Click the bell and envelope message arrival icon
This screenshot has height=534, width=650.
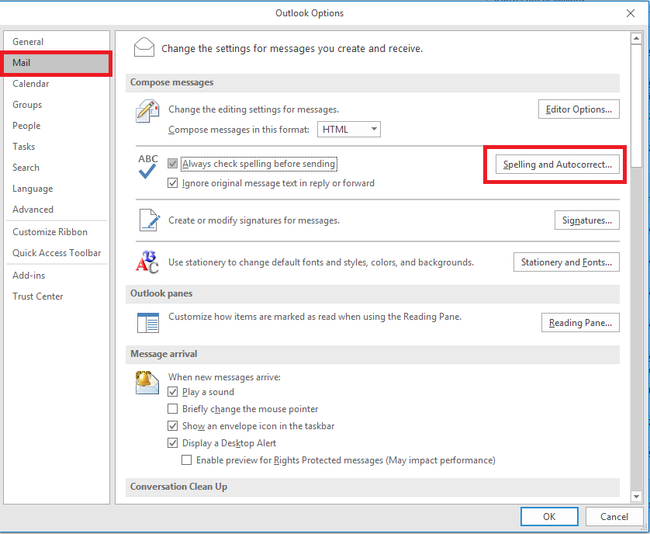(x=147, y=382)
